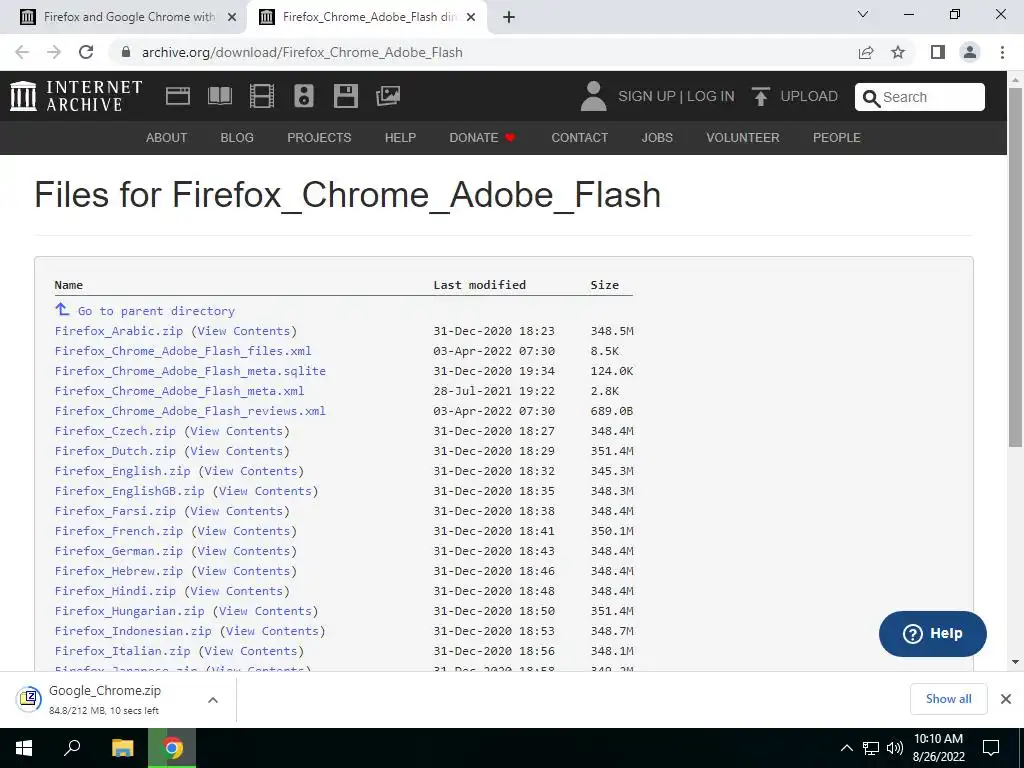The height and width of the screenshot is (768, 1024).
Task: Open the VOLUNTEER menu item
Action: (743, 138)
